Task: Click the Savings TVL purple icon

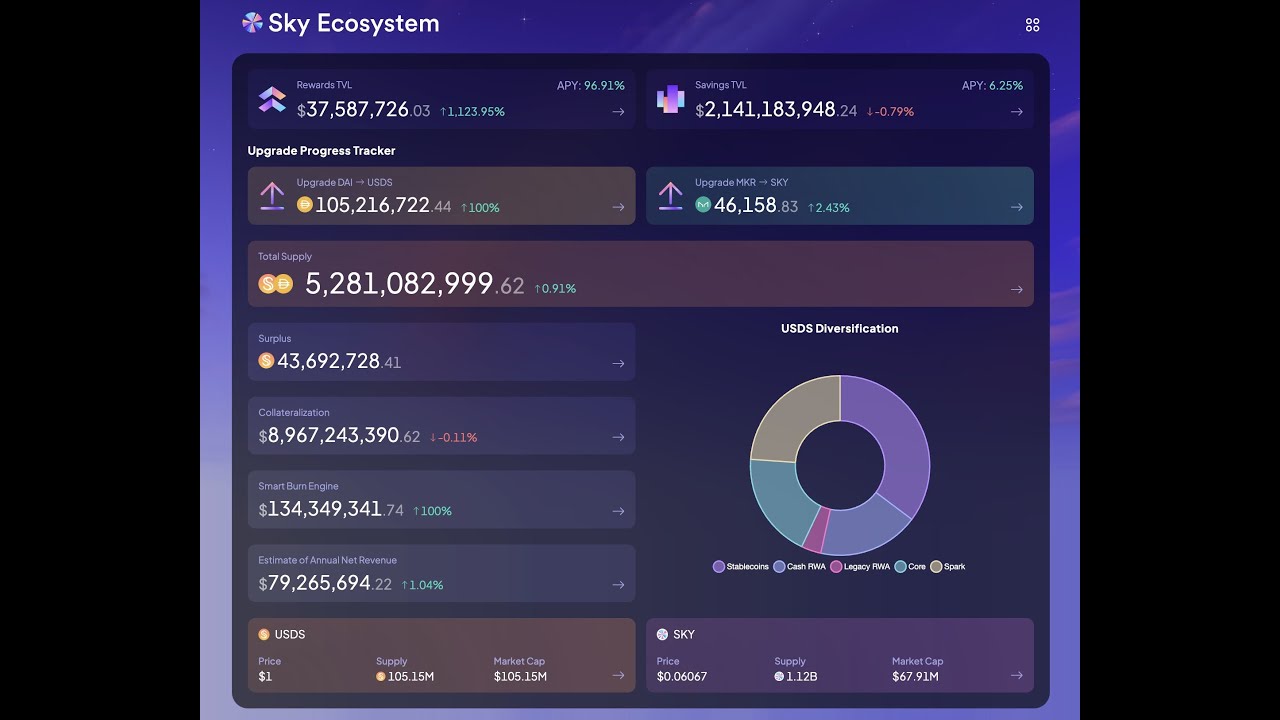Action: point(670,99)
